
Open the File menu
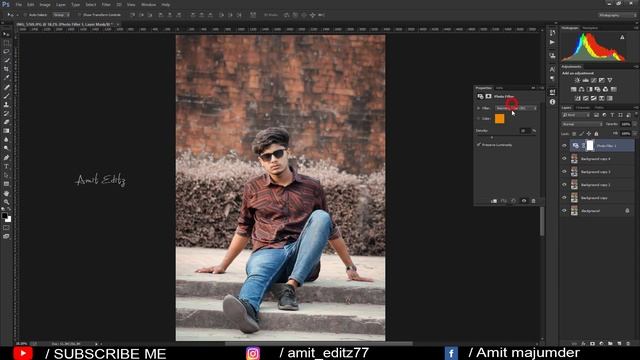point(19,4)
